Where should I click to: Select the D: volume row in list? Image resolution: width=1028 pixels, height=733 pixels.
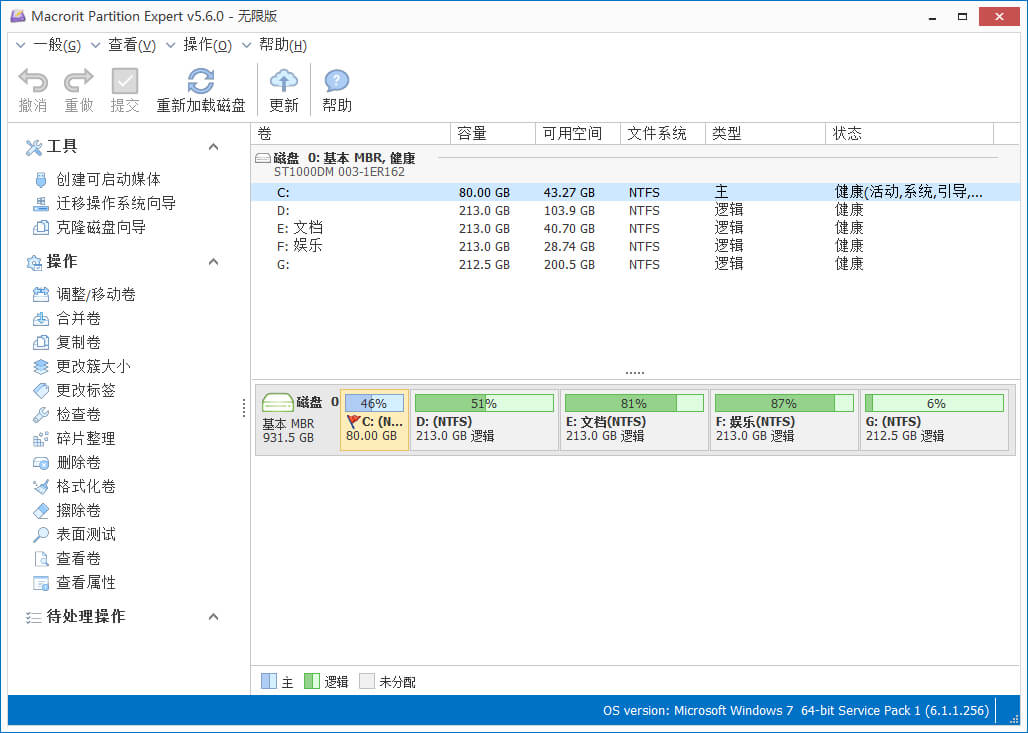[635, 210]
